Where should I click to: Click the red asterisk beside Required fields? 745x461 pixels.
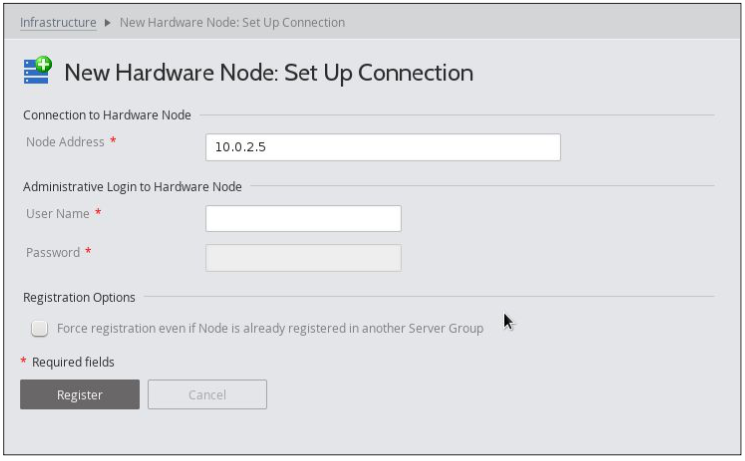click(x=23, y=361)
